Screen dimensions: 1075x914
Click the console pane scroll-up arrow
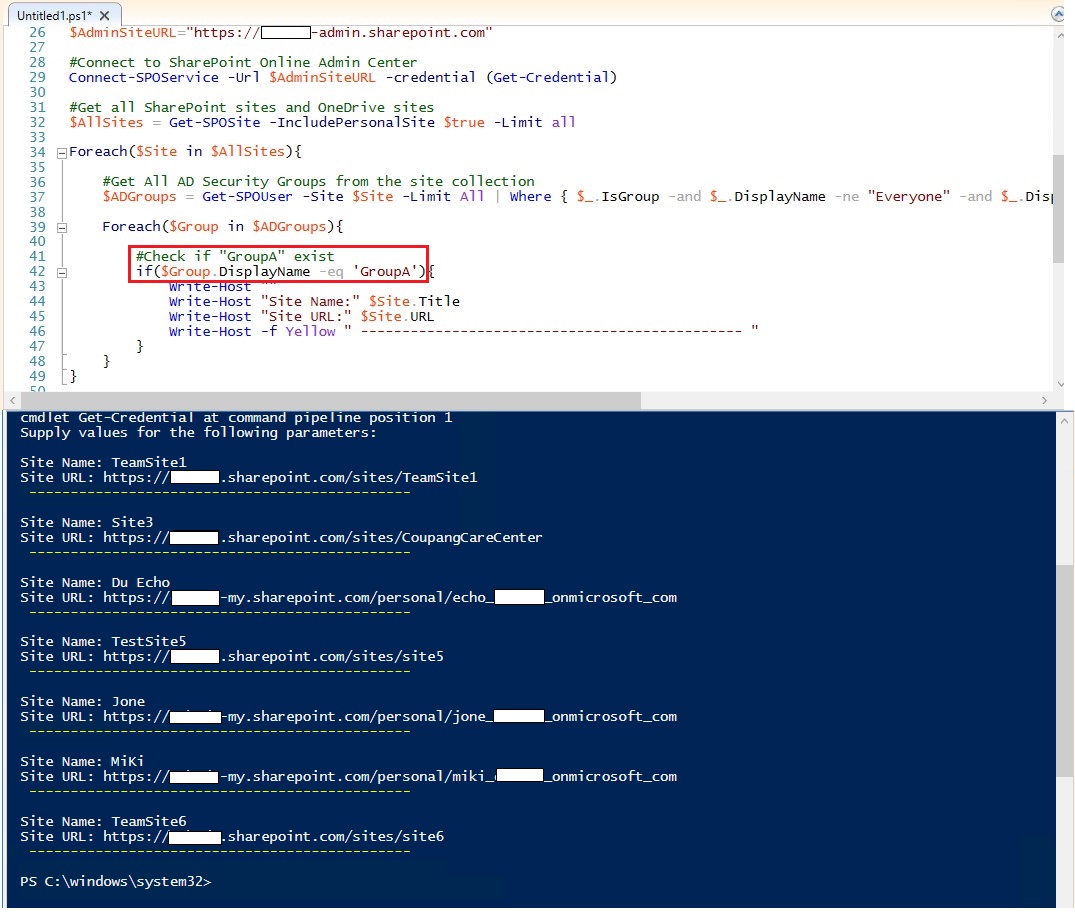[x=1064, y=421]
